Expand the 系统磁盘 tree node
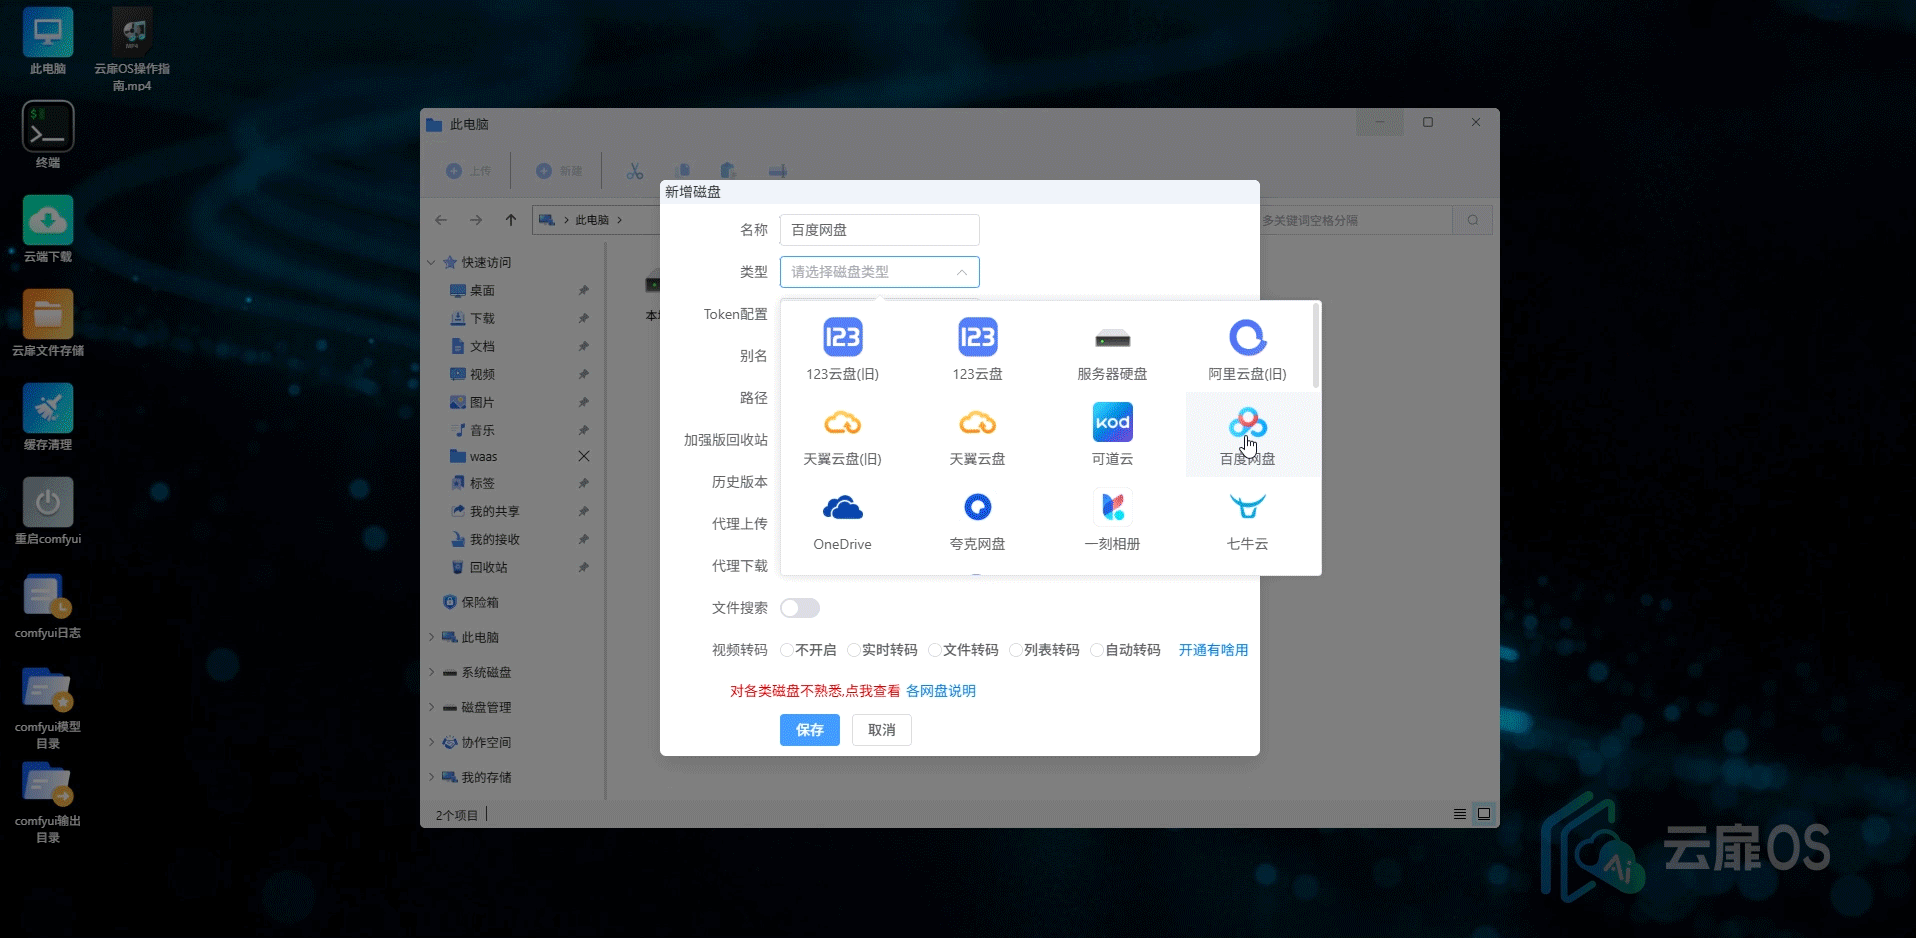 pos(432,672)
